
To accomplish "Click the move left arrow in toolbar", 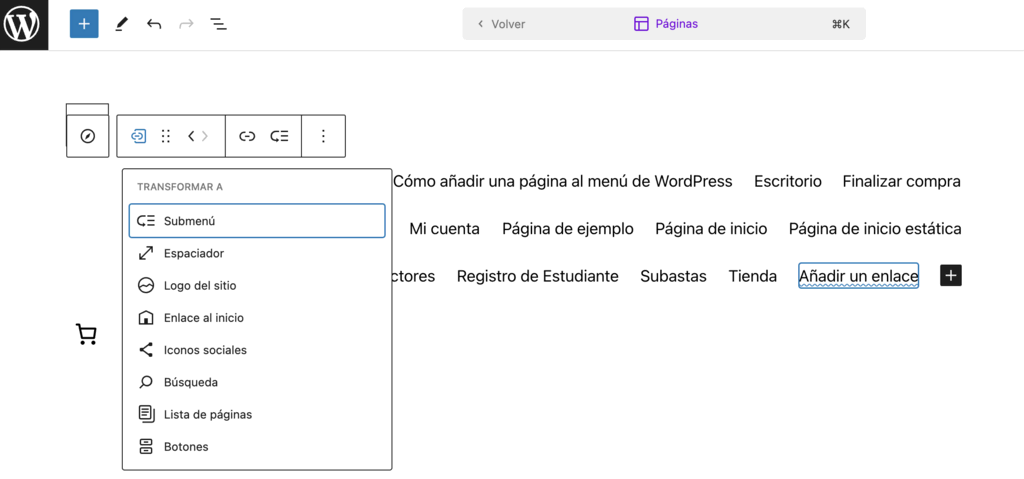I will [191, 136].
